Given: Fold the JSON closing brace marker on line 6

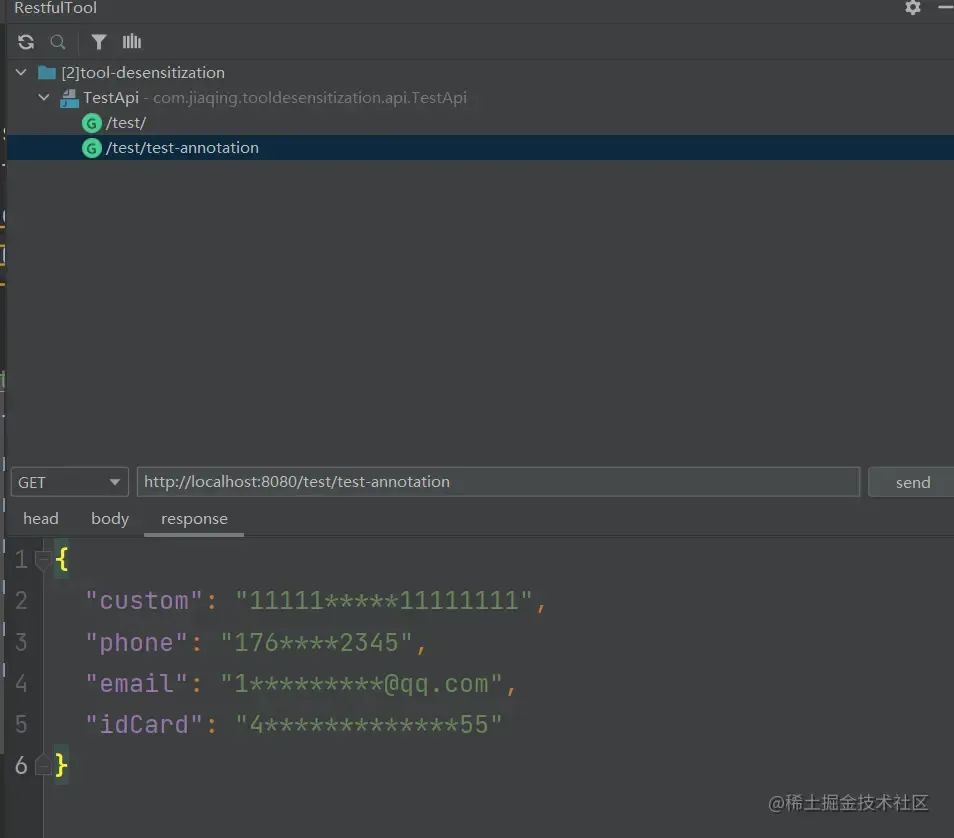Looking at the screenshot, I should pos(43,764).
